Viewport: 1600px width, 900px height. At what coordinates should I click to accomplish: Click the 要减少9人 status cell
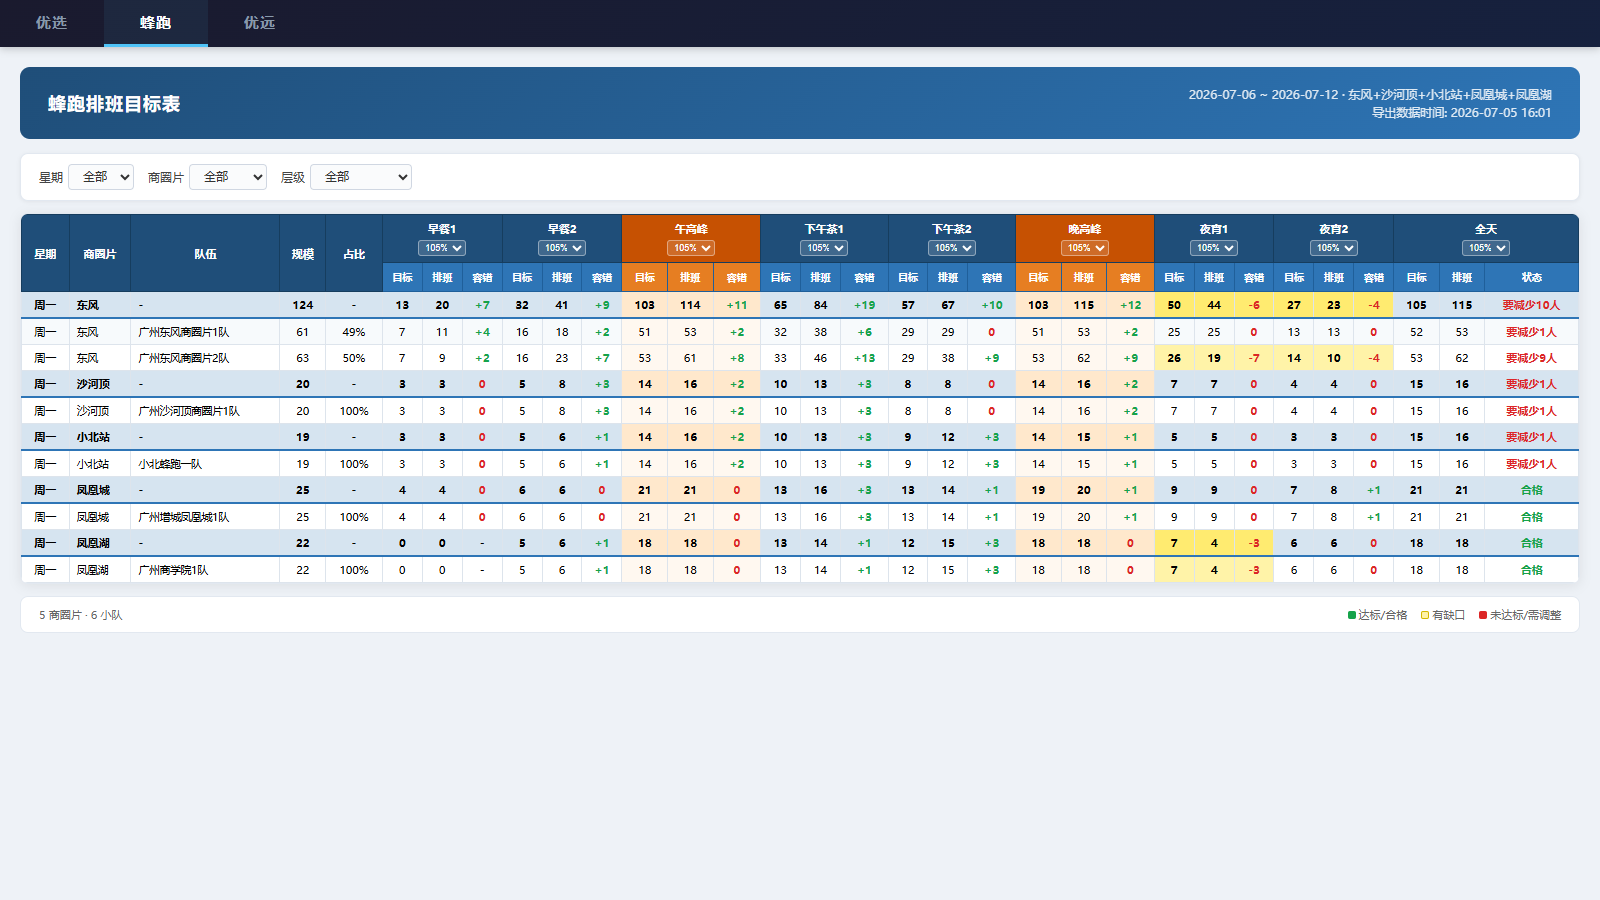tap(1531, 358)
